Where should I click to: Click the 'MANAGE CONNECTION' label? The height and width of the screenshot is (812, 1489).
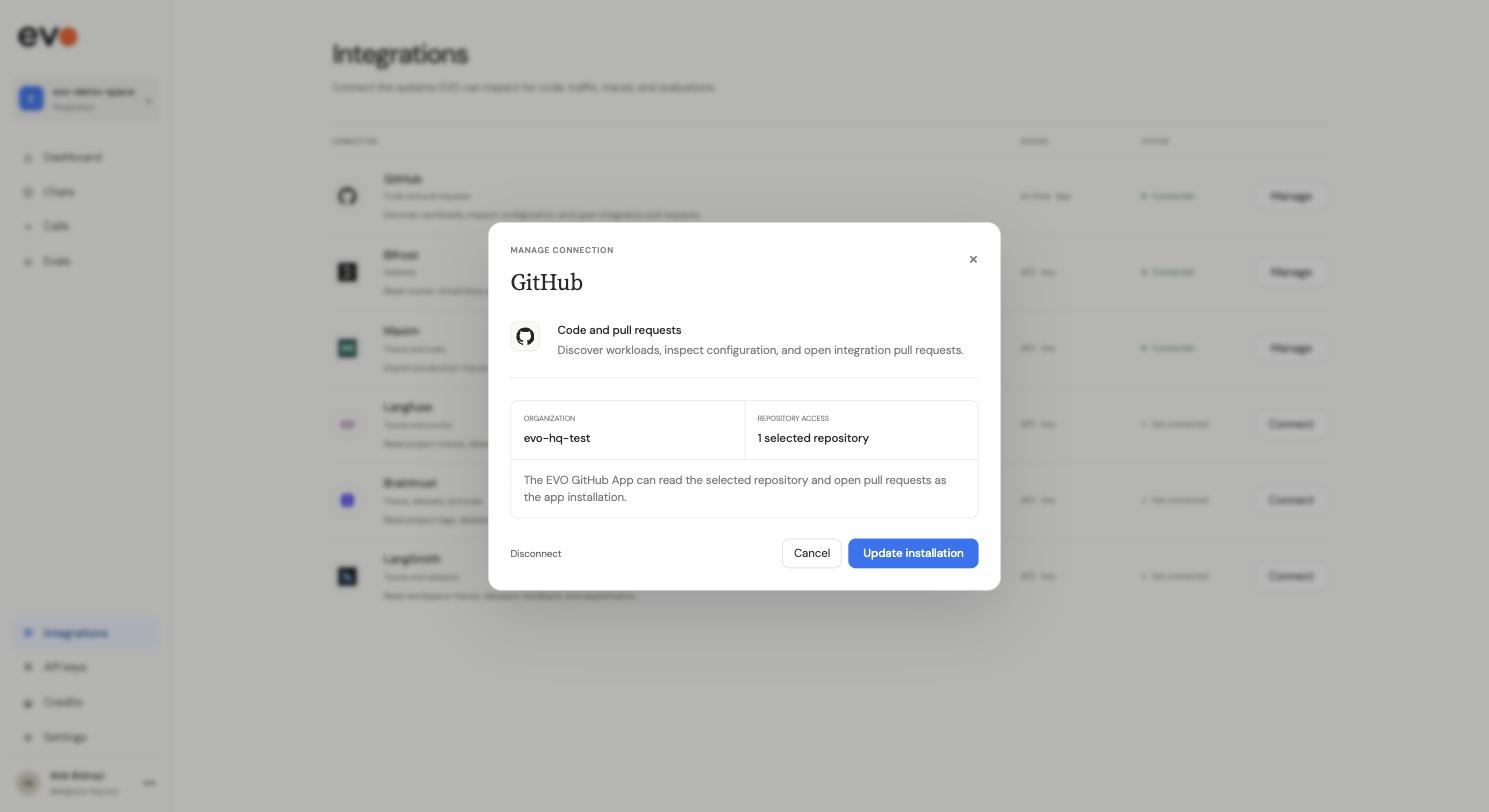pos(562,250)
